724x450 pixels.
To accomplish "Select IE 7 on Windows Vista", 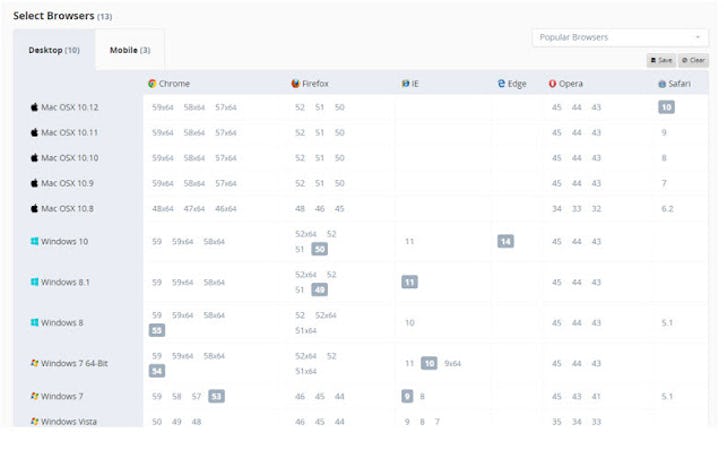I will (x=437, y=421).
